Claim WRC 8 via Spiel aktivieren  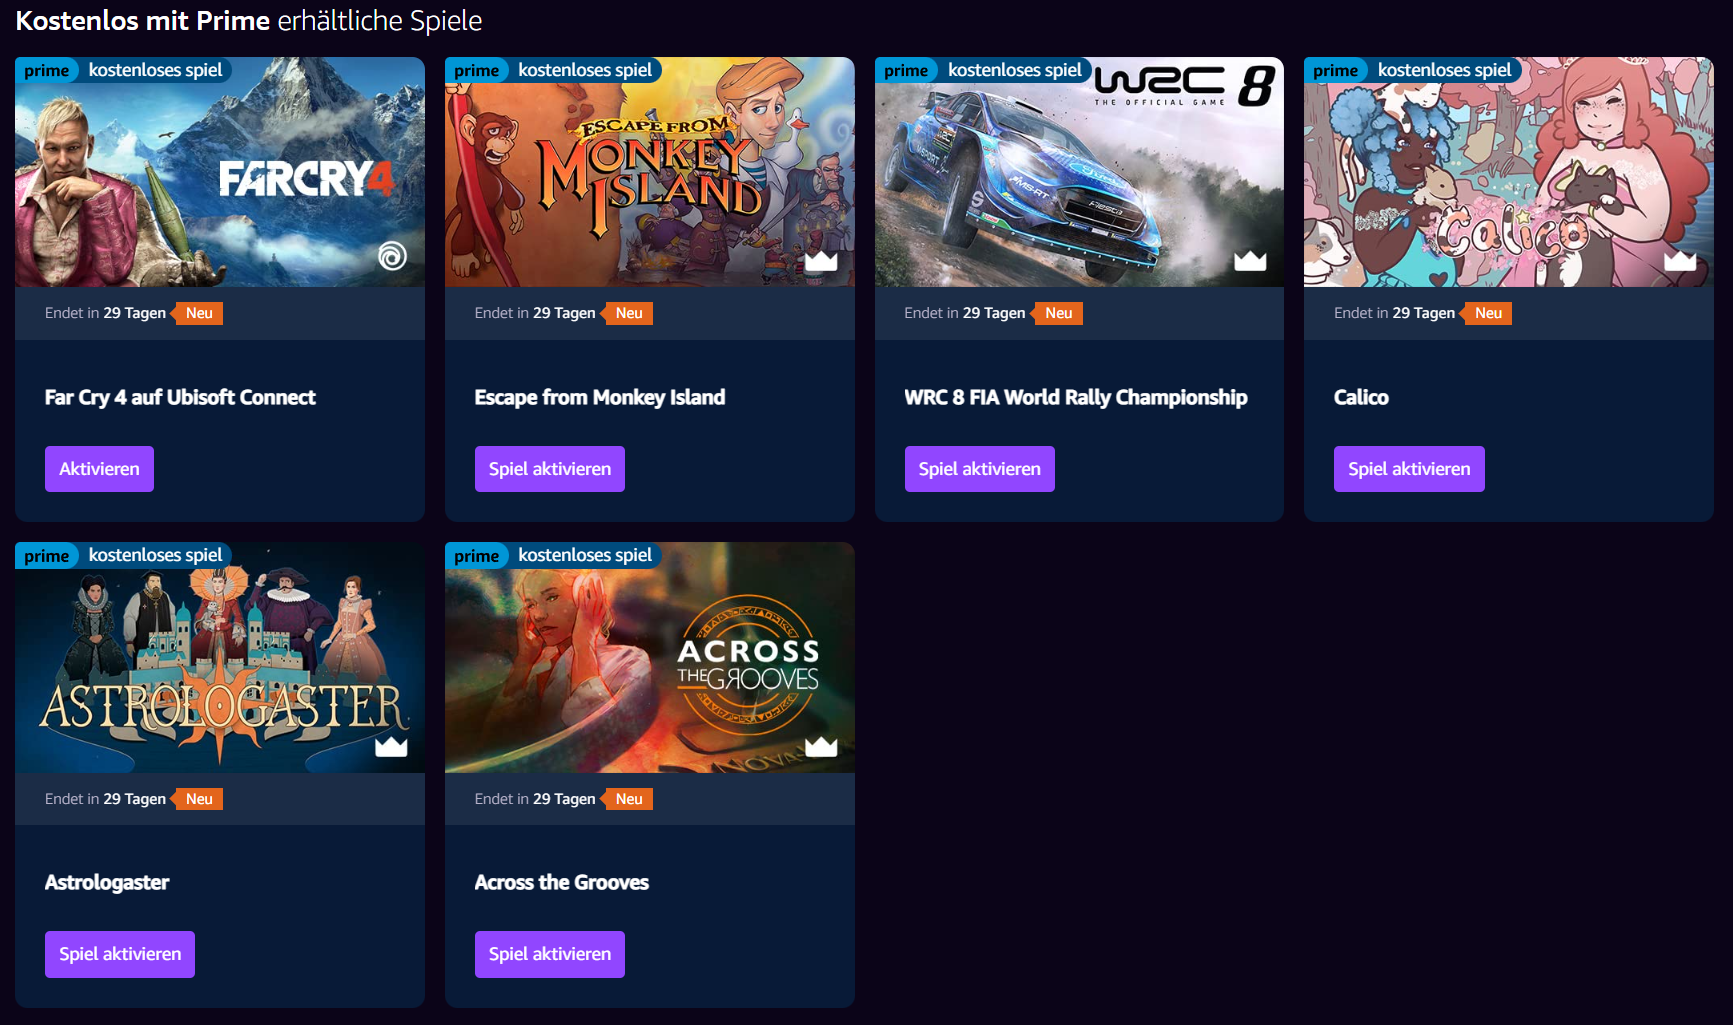tap(980, 469)
